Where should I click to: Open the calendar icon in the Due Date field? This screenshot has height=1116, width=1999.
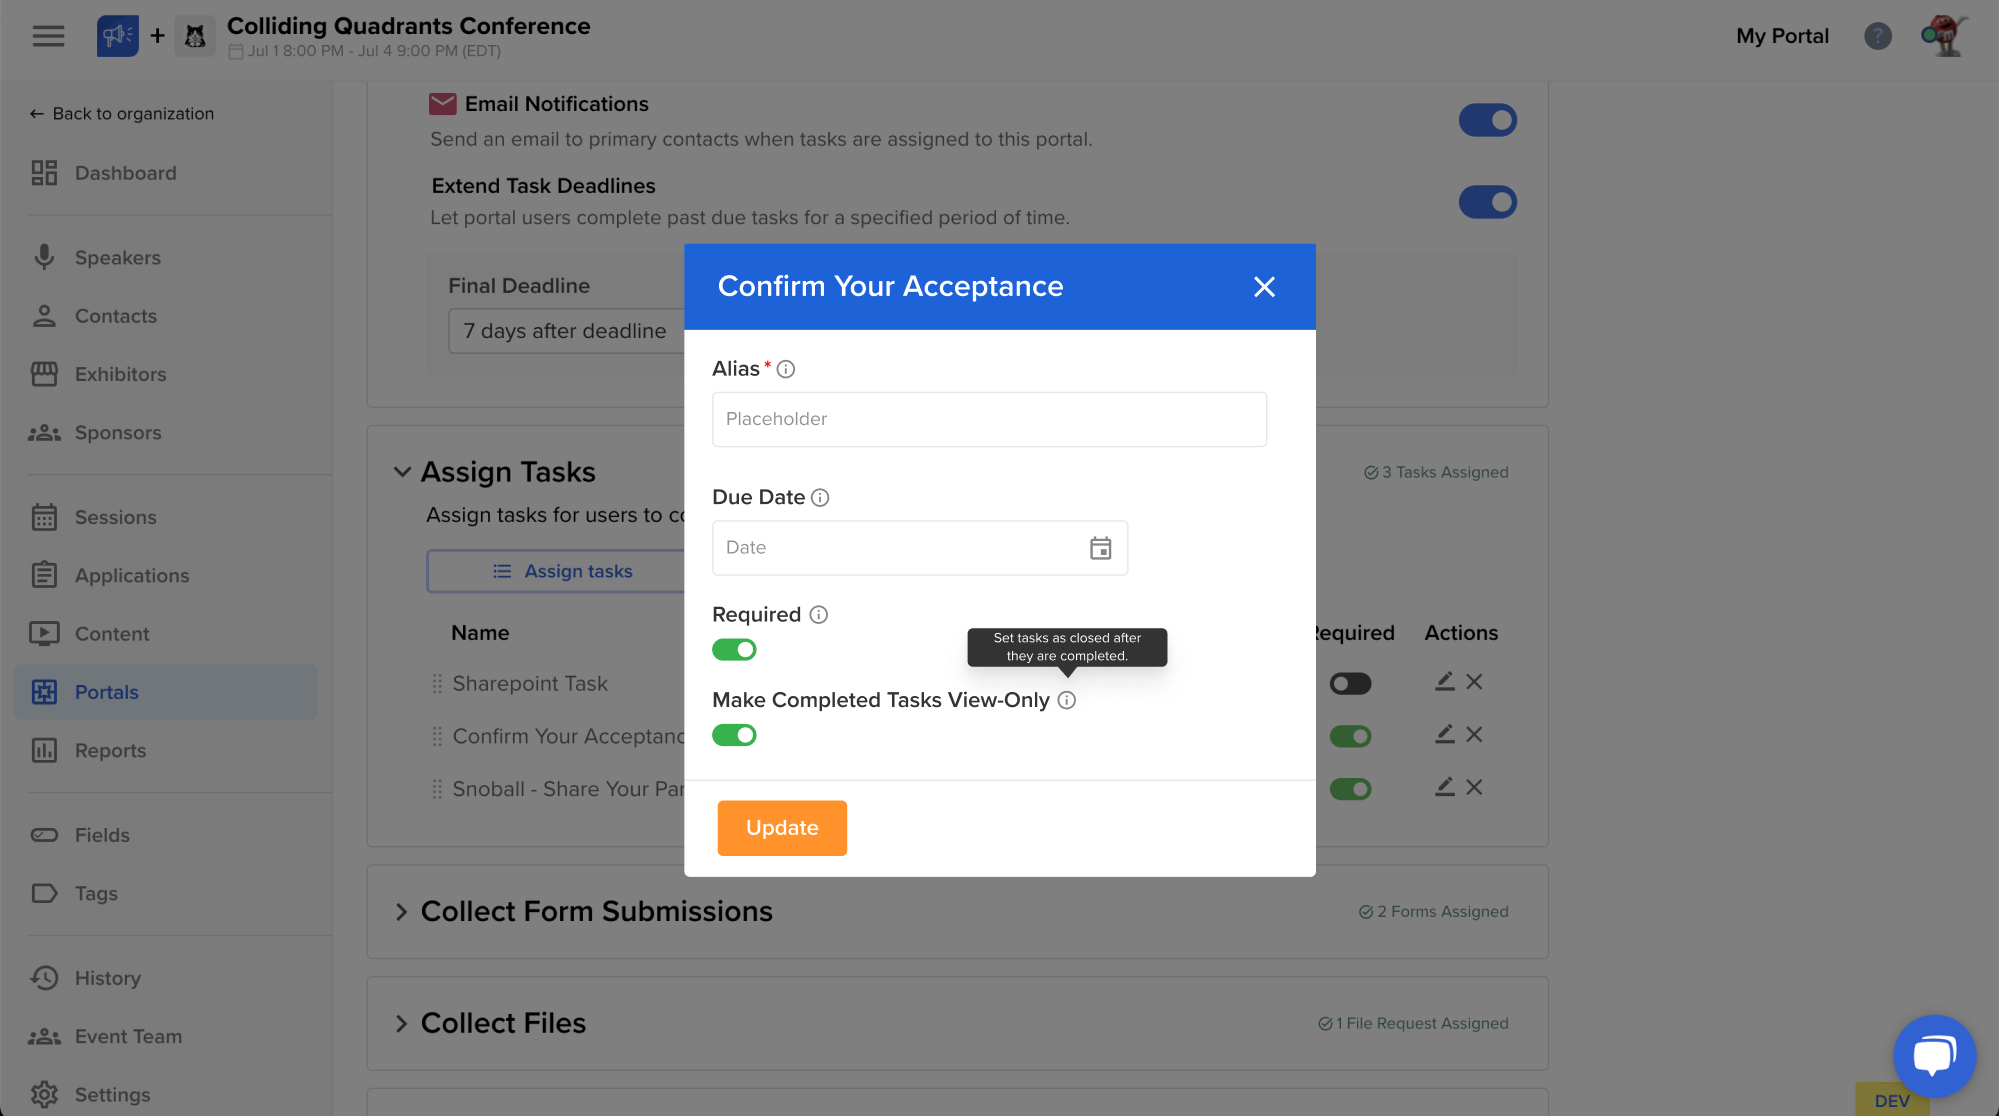point(1100,548)
